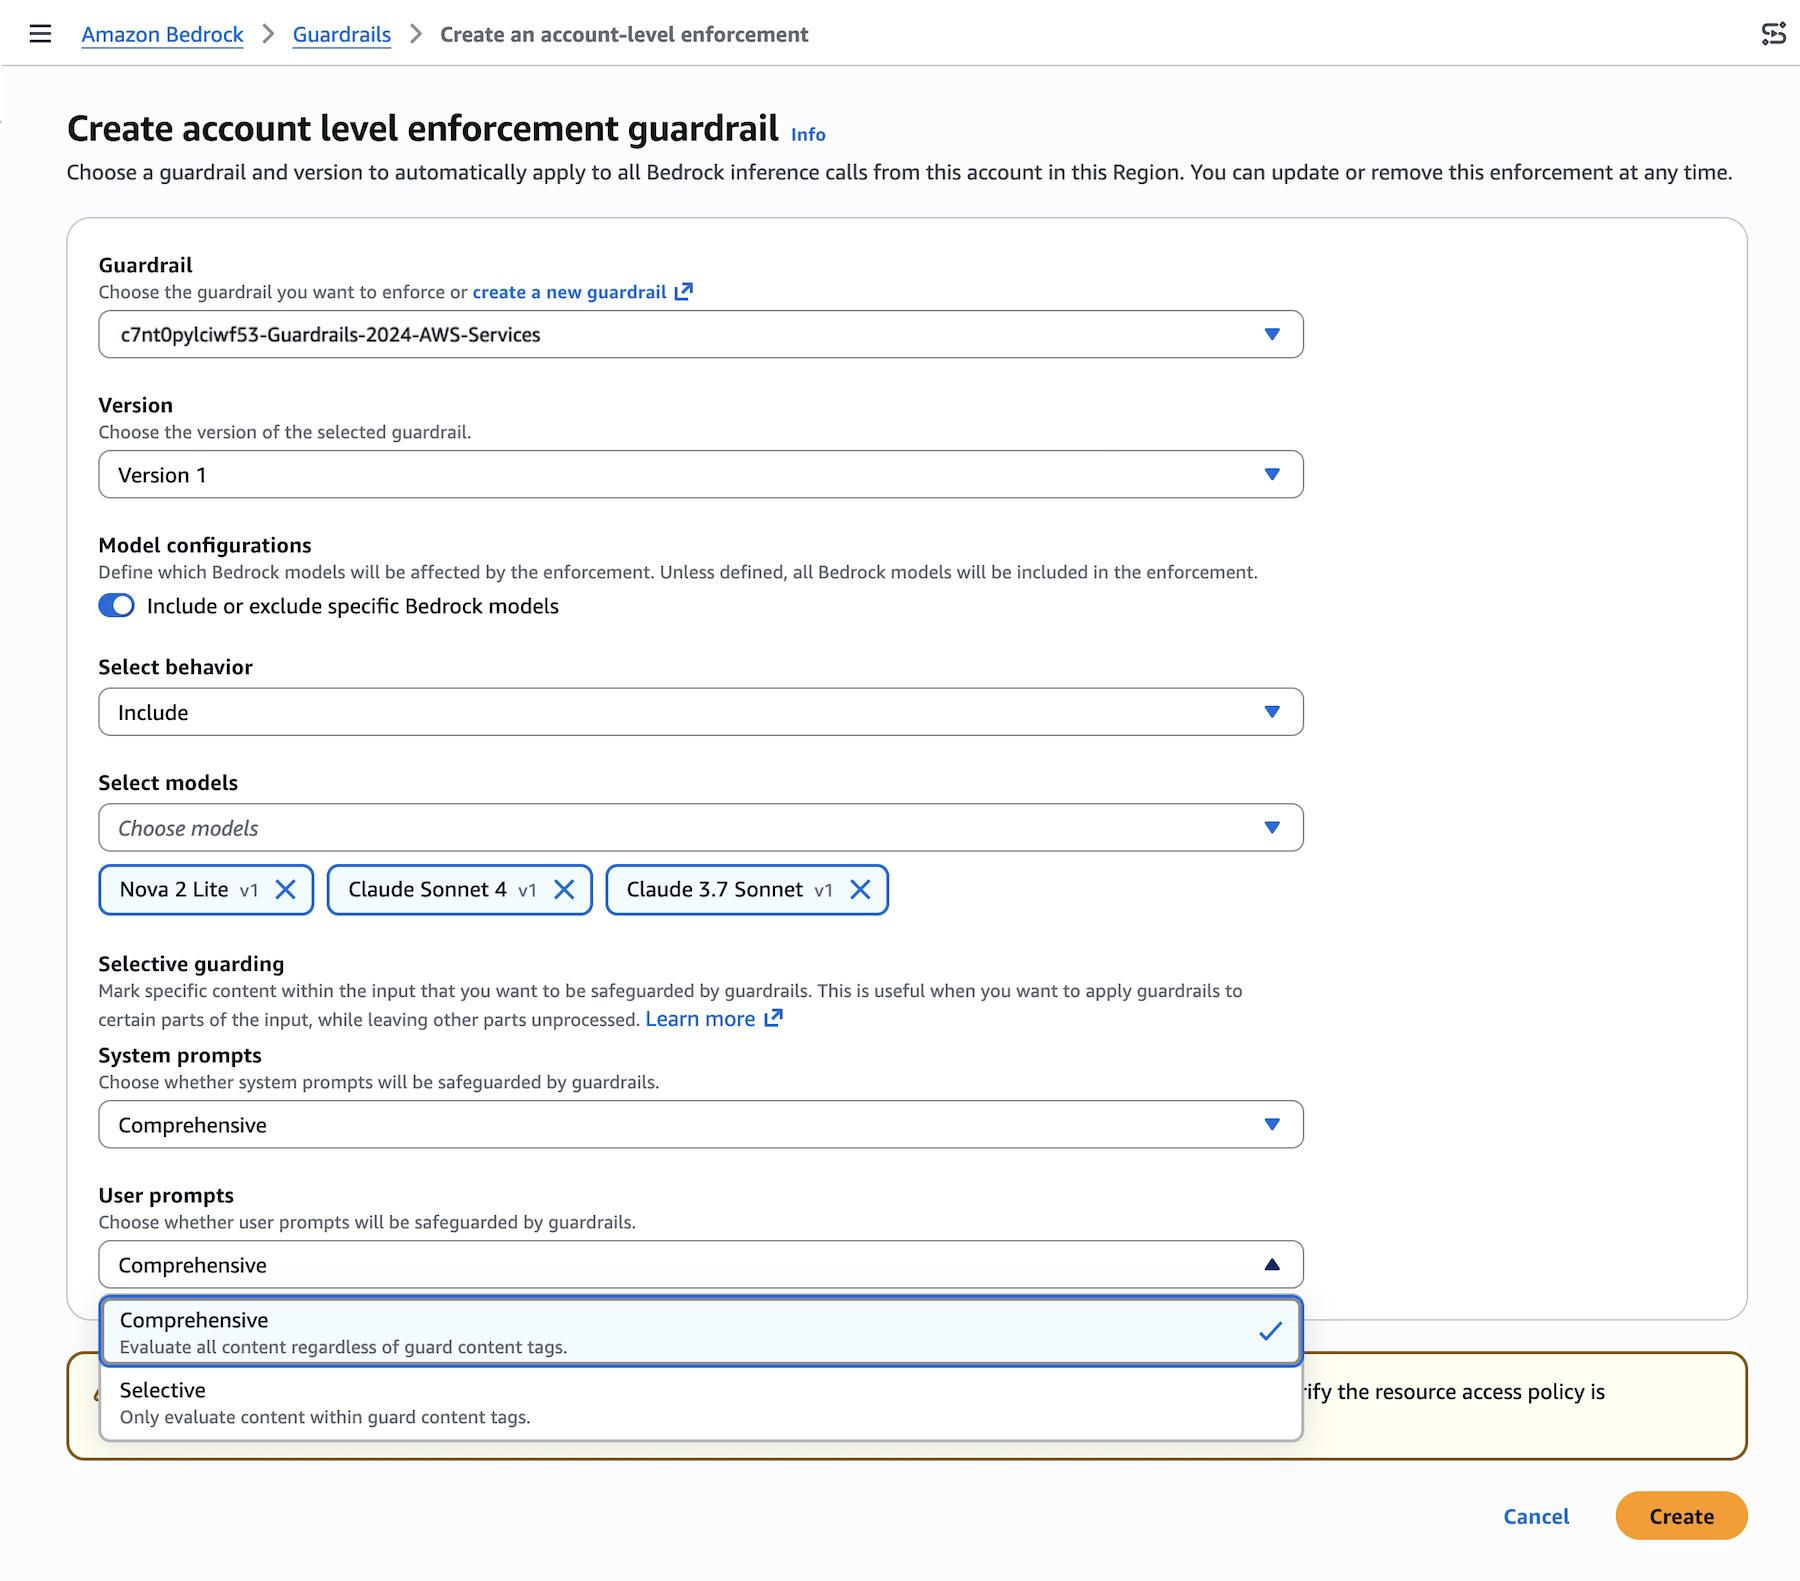This screenshot has height=1581, width=1800.
Task: Click external link icon beside create a new guardrail
Action: pyautogui.click(x=684, y=292)
